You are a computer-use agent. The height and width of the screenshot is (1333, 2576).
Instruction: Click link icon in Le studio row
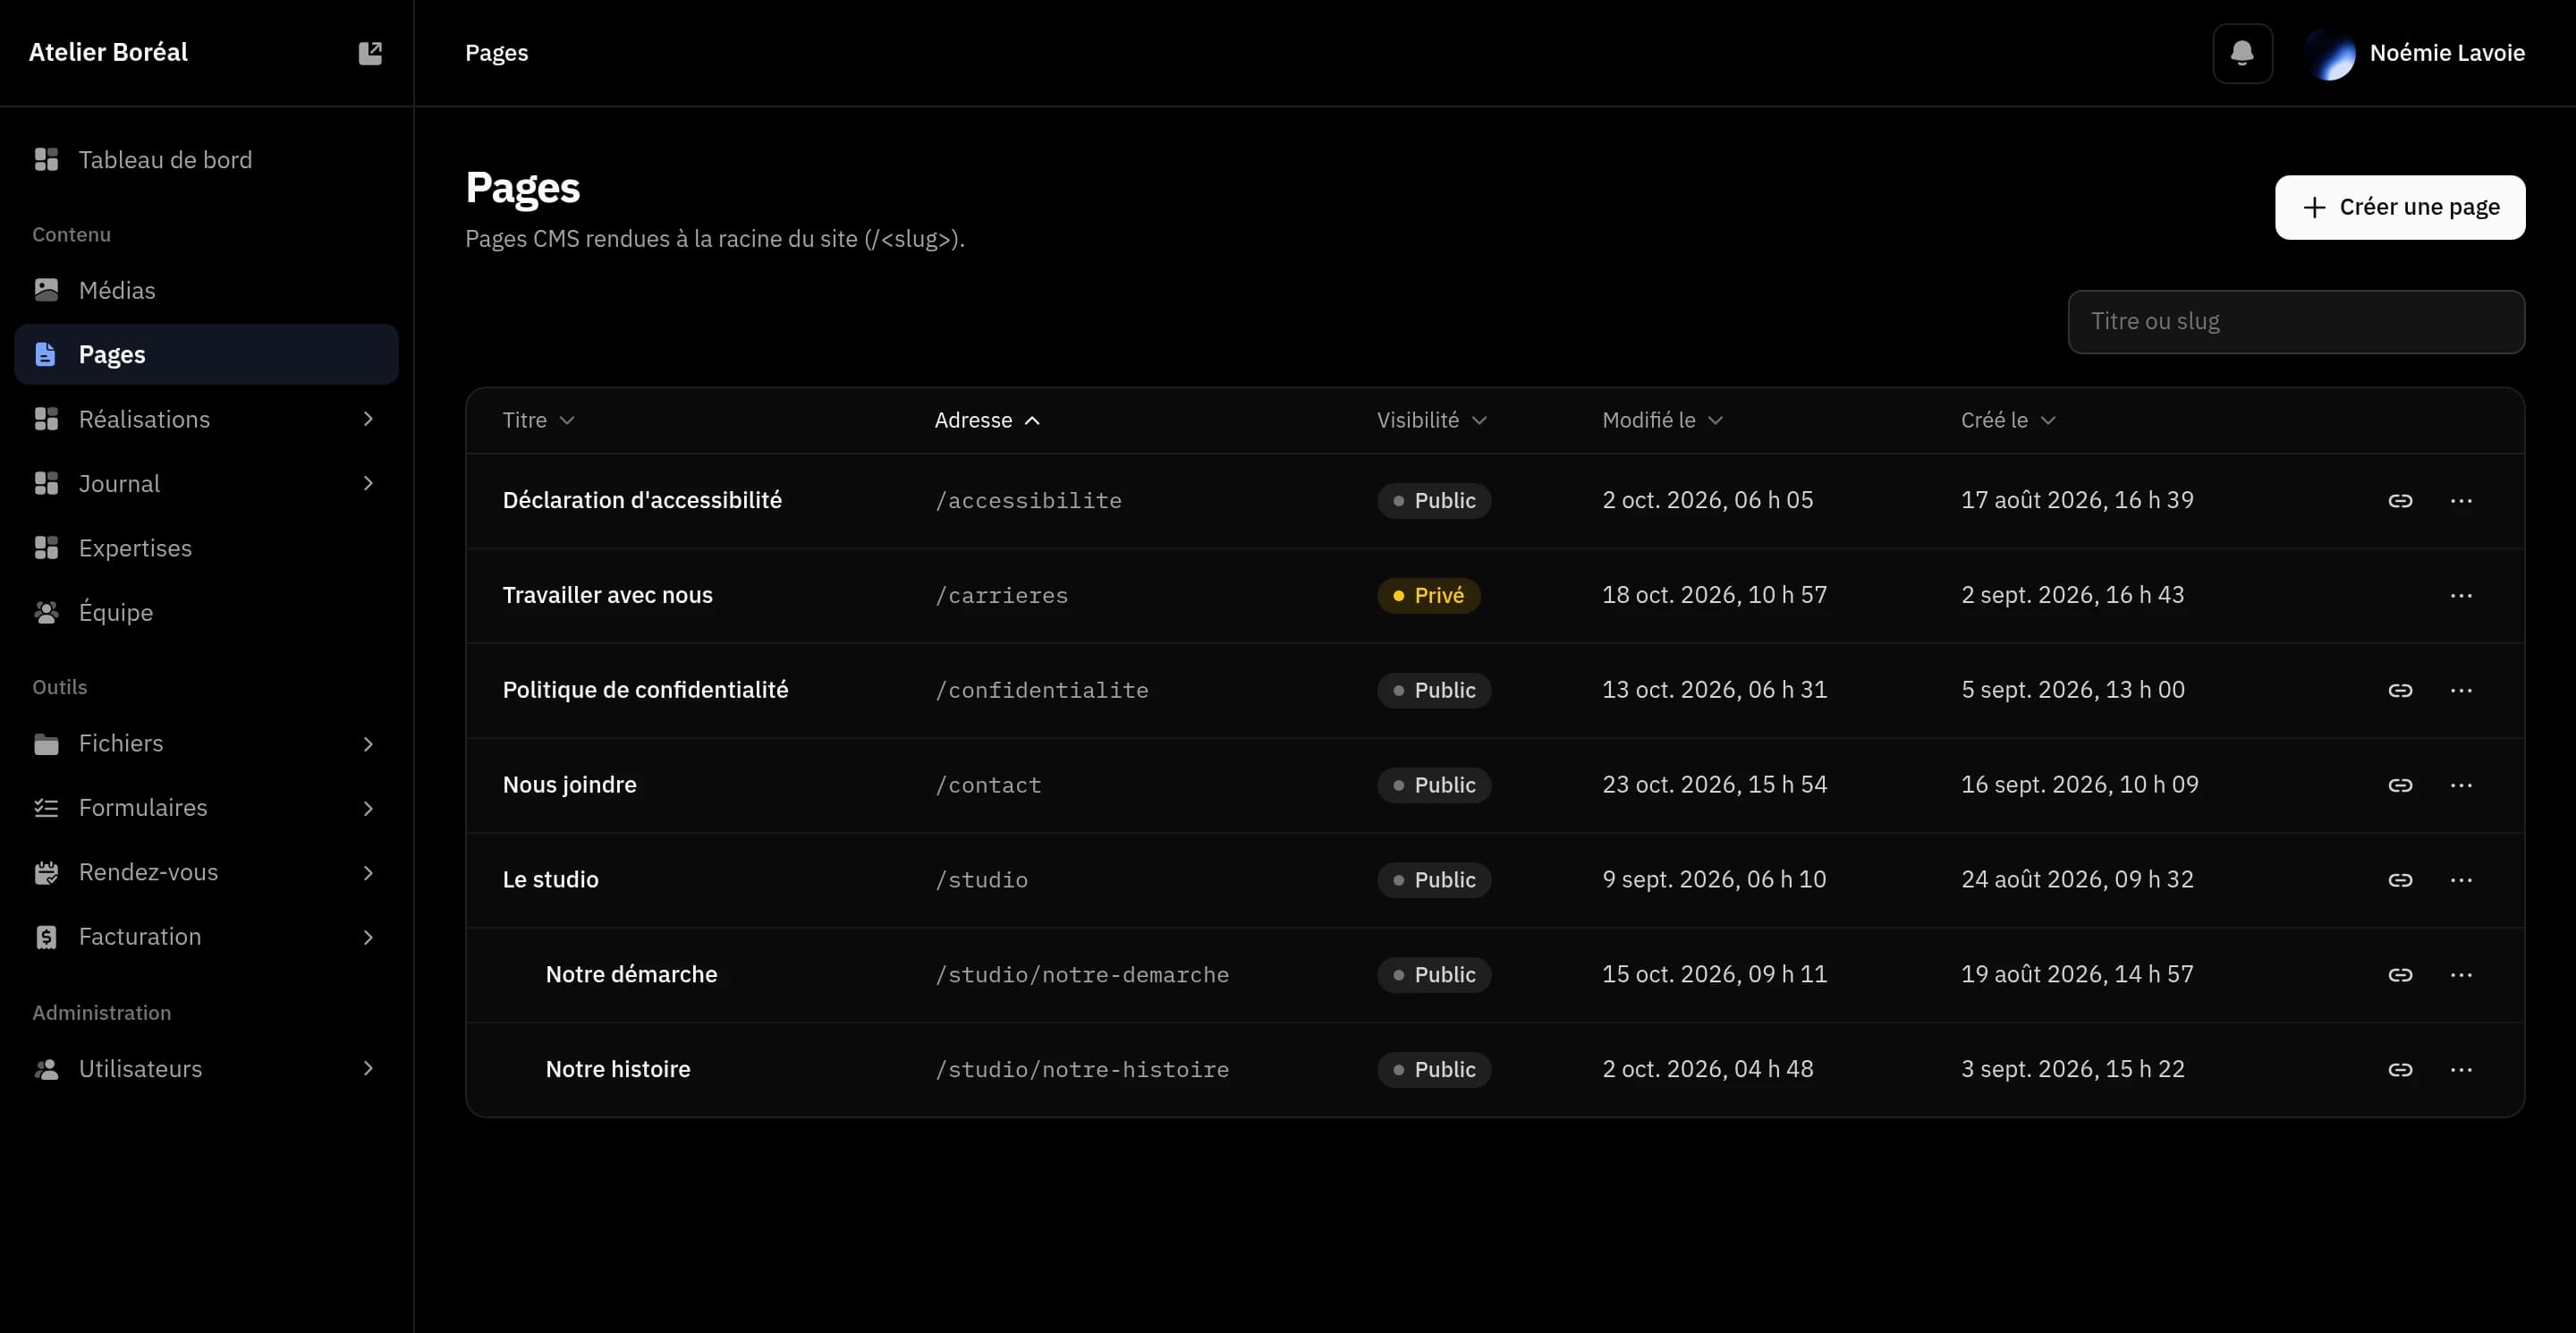click(x=2400, y=880)
